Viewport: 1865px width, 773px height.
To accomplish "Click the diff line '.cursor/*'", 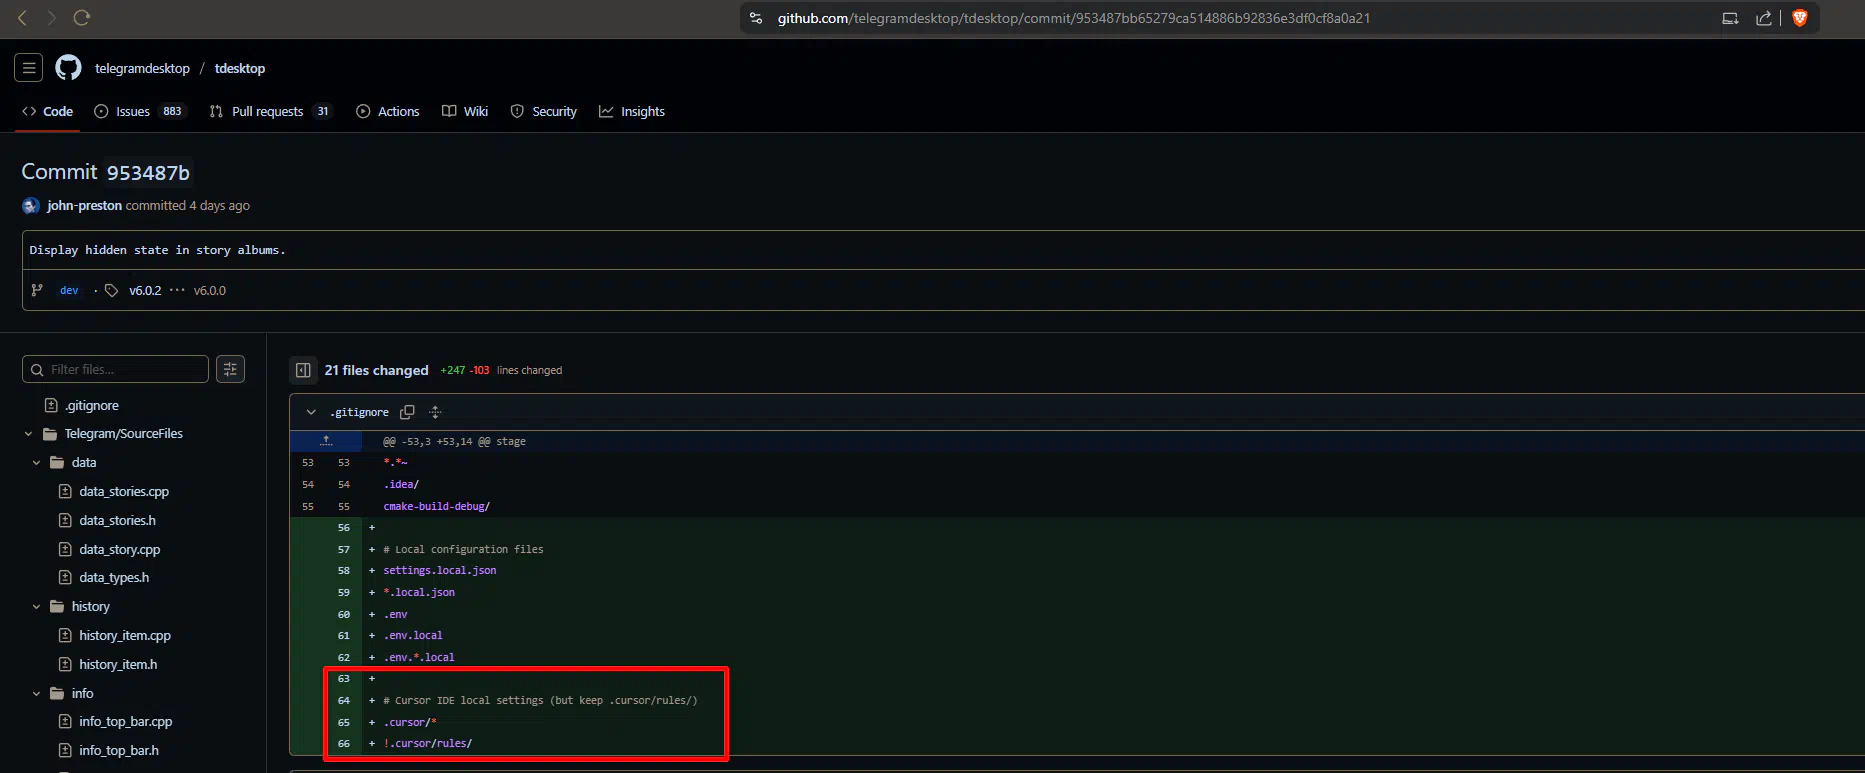I will 410,722.
